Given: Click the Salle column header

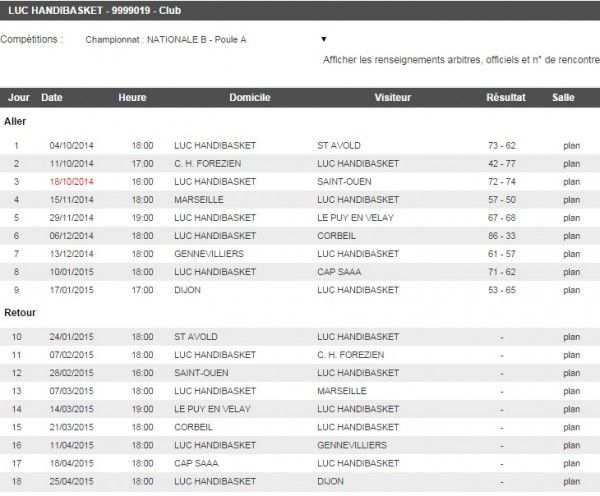Looking at the screenshot, I should [563, 97].
